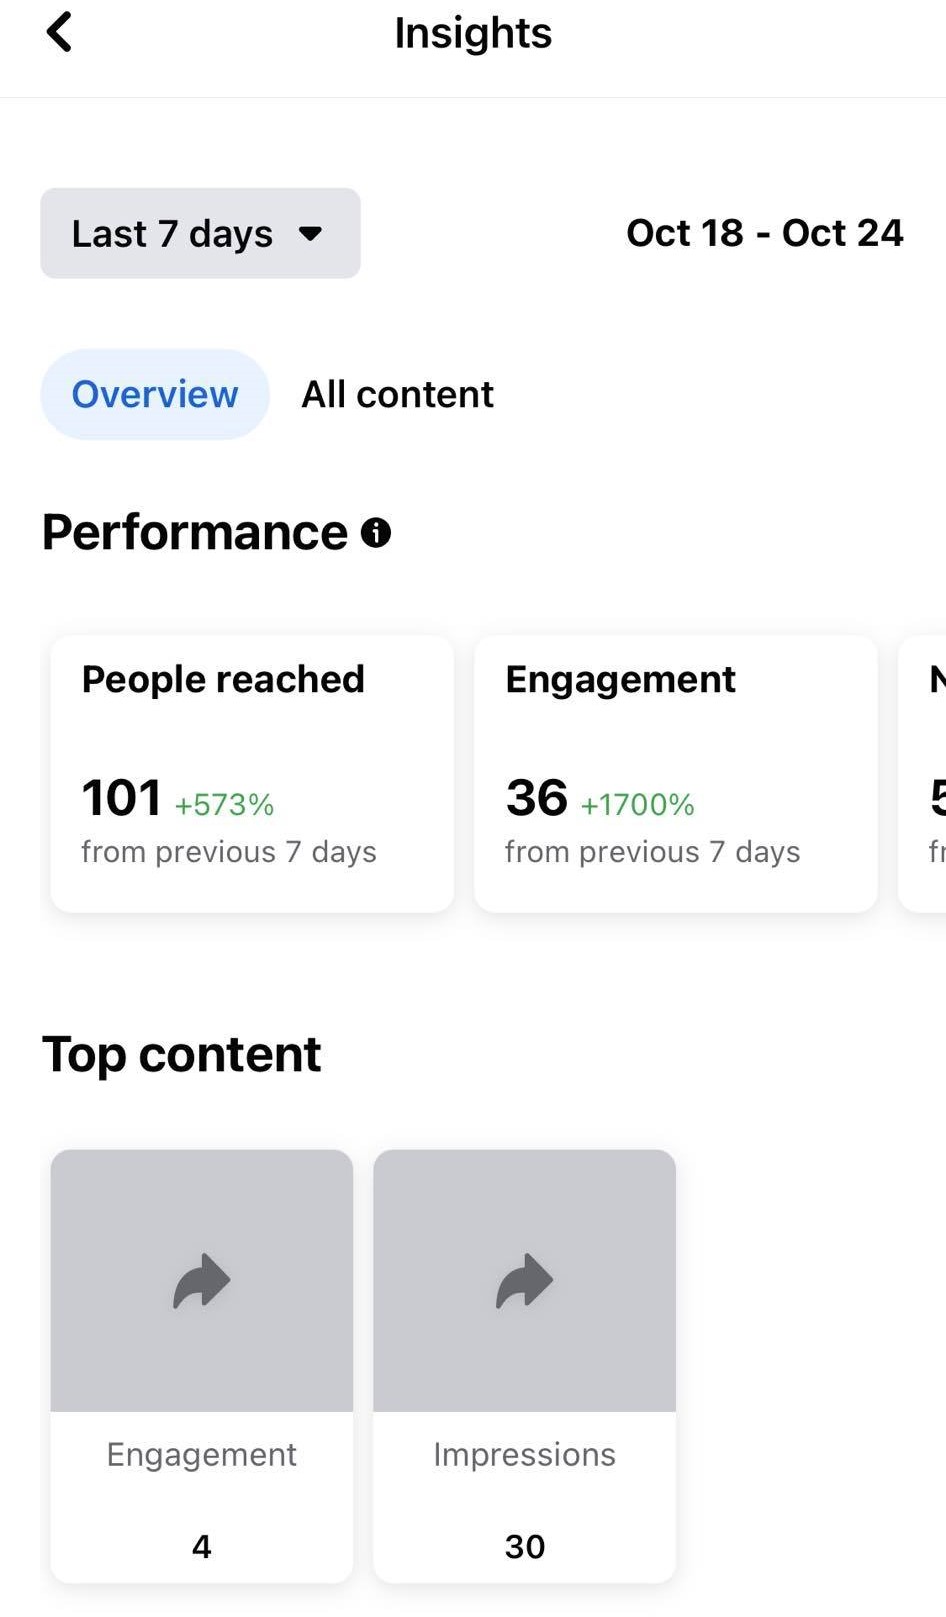Image resolution: width=946 pixels, height=1617 pixels.
Task: Open the People reached card title
Action: [223, 680]
